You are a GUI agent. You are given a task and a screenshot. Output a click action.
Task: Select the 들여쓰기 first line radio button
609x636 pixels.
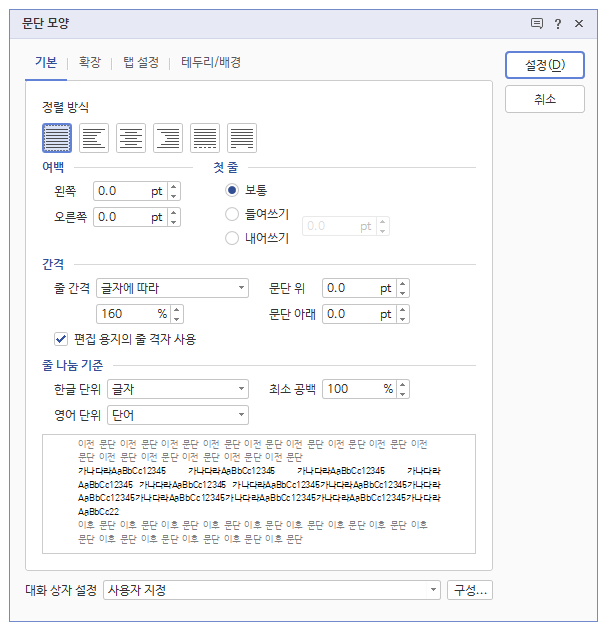pyautogui.click(x=233, y=214)
